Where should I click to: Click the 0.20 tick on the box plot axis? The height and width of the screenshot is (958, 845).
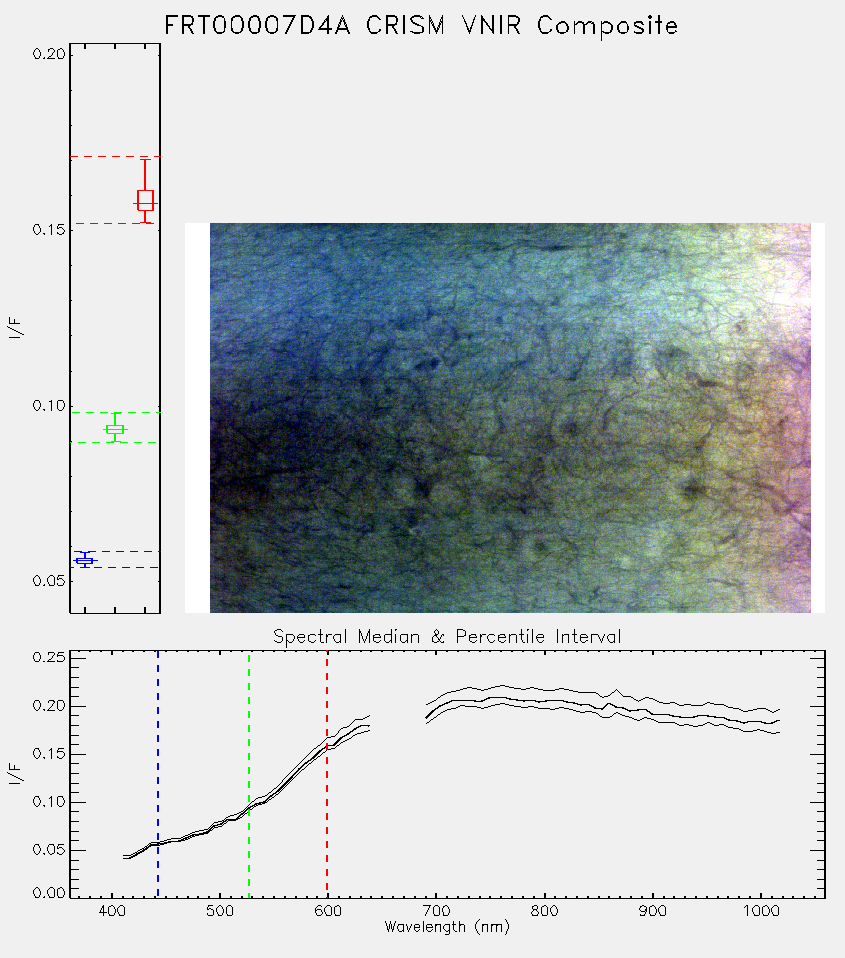click(49, 54)
